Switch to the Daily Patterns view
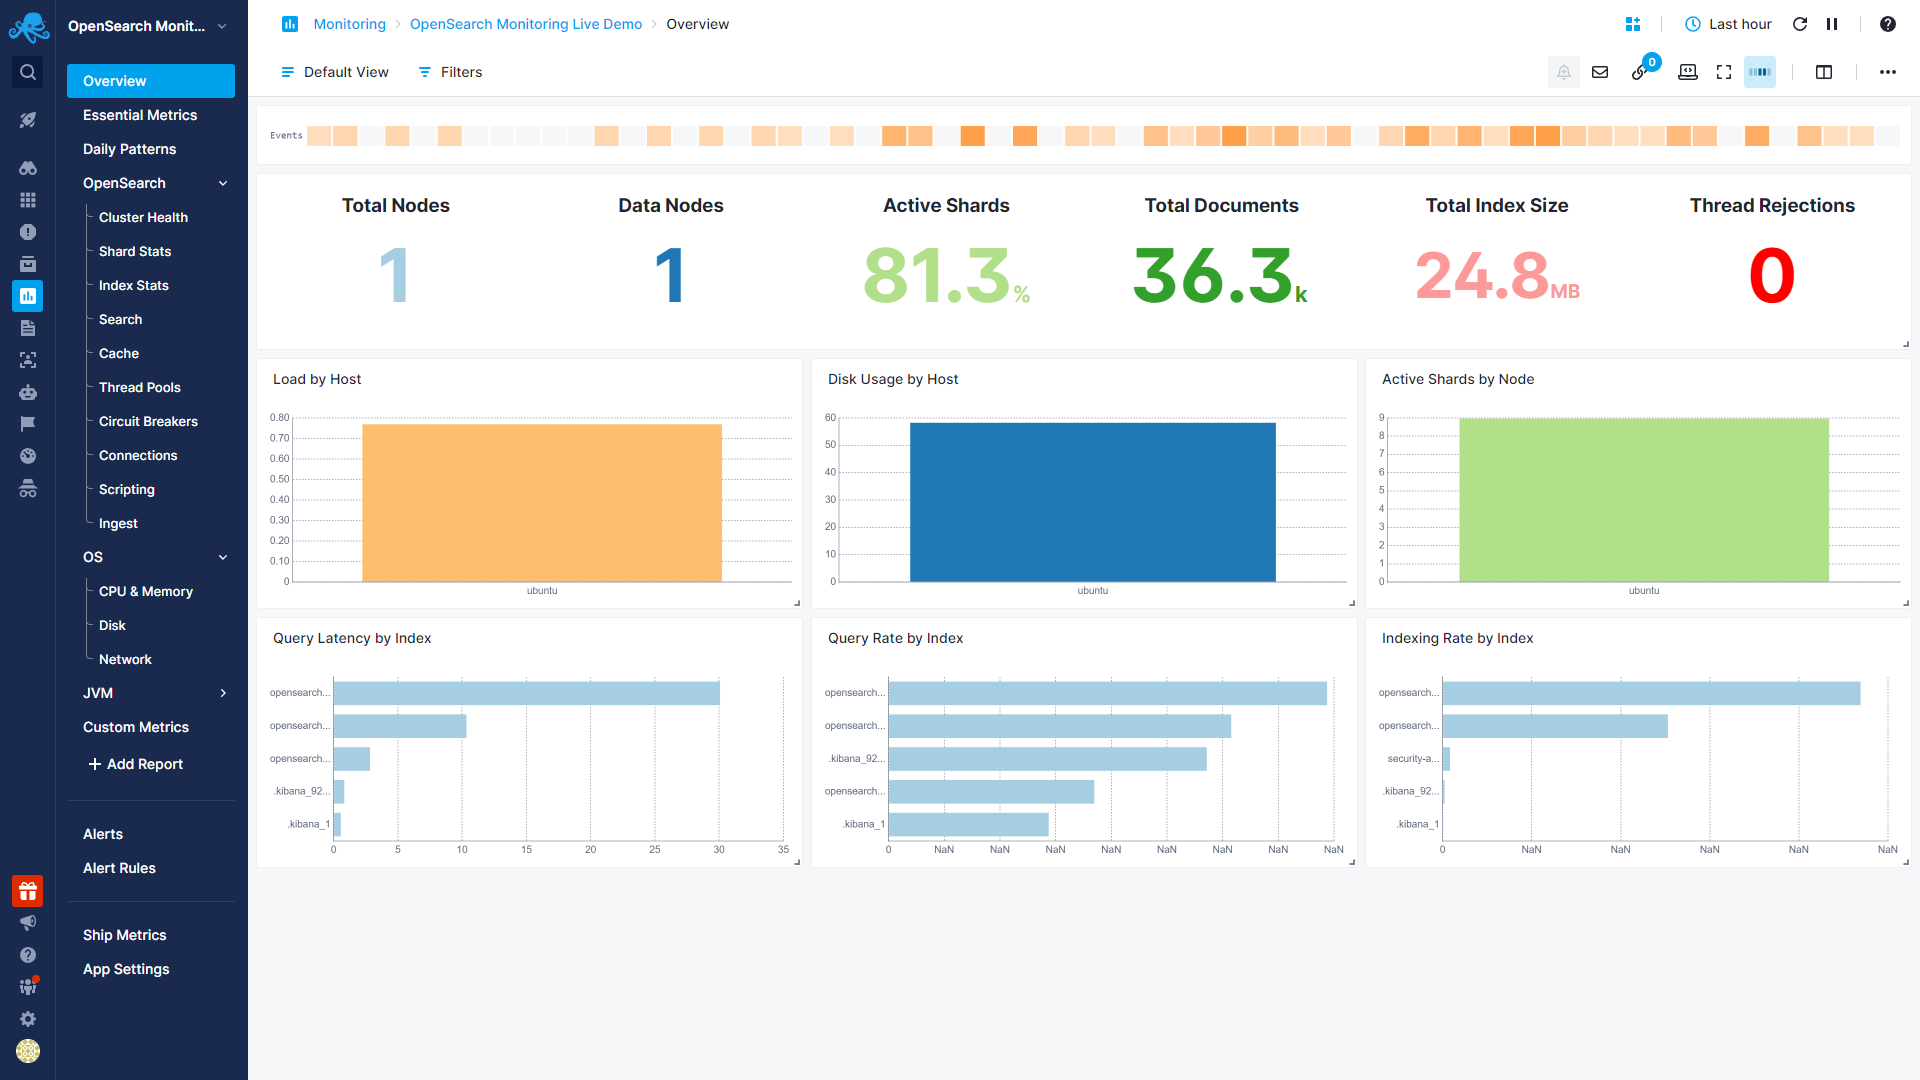The height and width of the screenshot is (1080, 1920). [x=130, y=148]
